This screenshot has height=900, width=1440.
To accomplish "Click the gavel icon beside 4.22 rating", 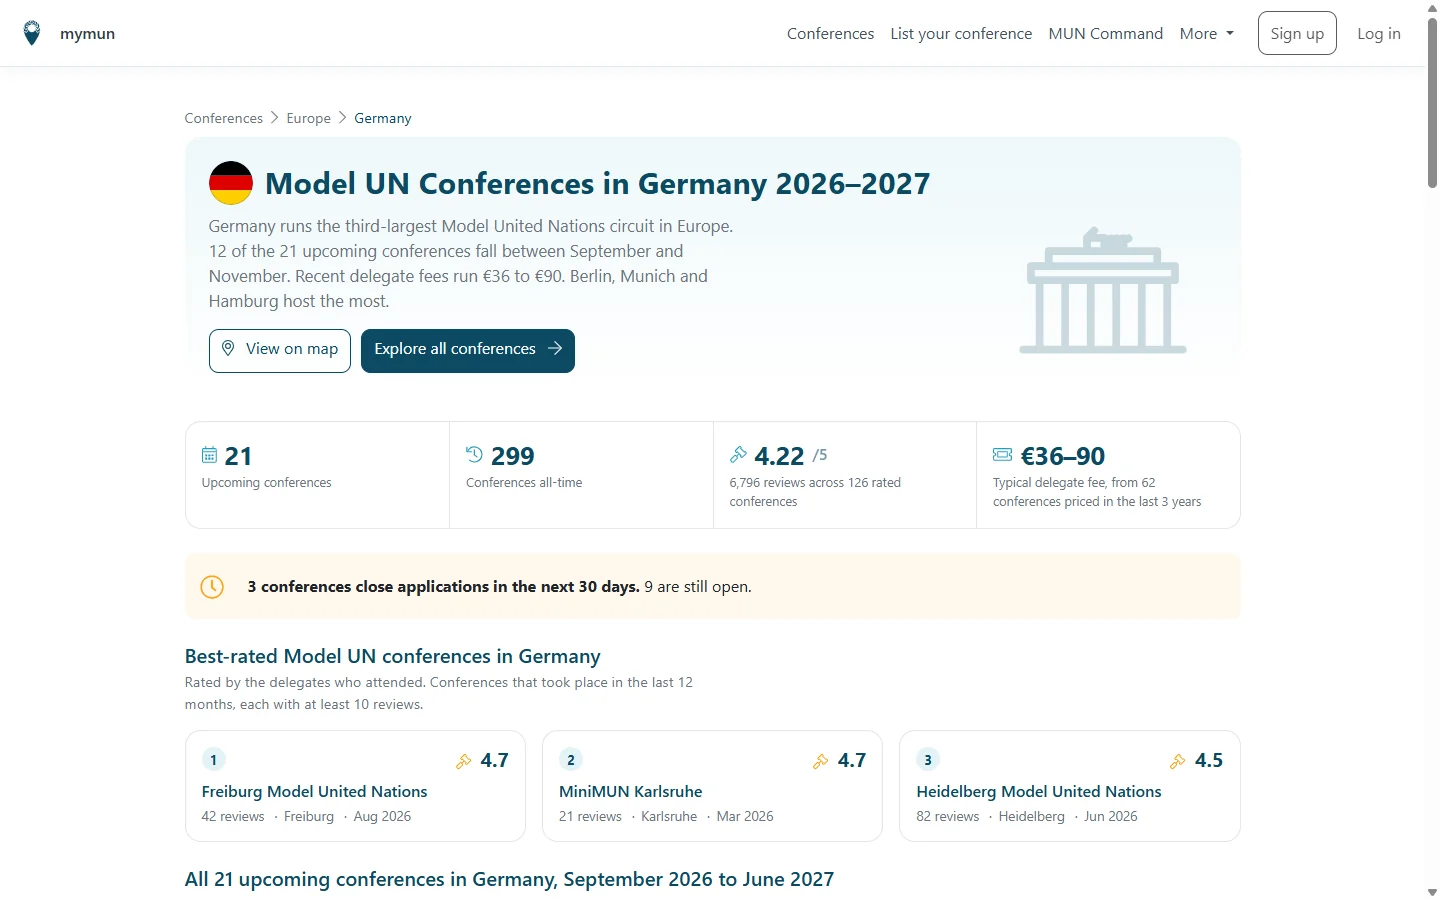I will coord(738,455).
